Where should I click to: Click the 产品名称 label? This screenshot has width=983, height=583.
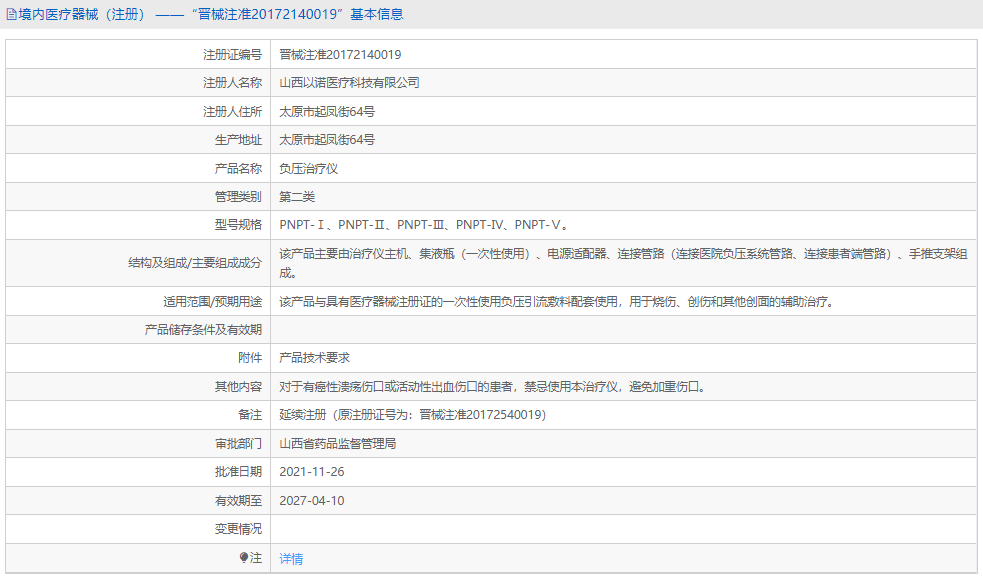[238, 169]
